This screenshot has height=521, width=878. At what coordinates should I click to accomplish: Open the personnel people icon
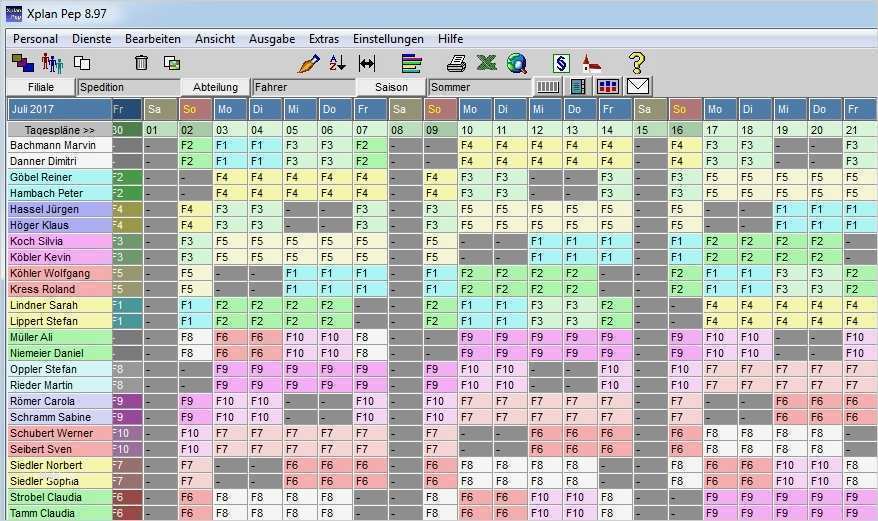[x=52, y=63]
